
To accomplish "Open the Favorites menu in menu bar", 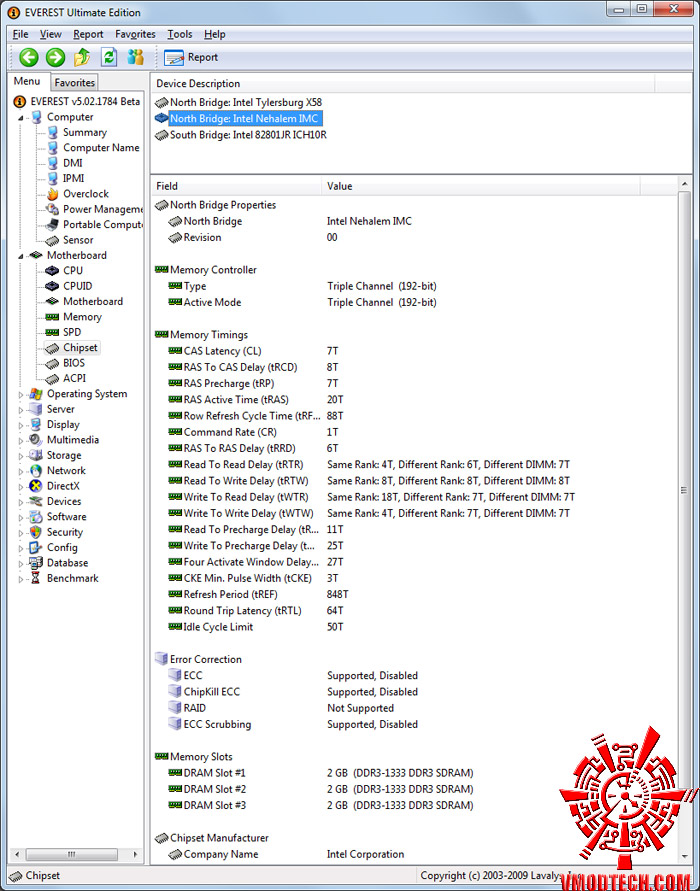I will (135, 34).
